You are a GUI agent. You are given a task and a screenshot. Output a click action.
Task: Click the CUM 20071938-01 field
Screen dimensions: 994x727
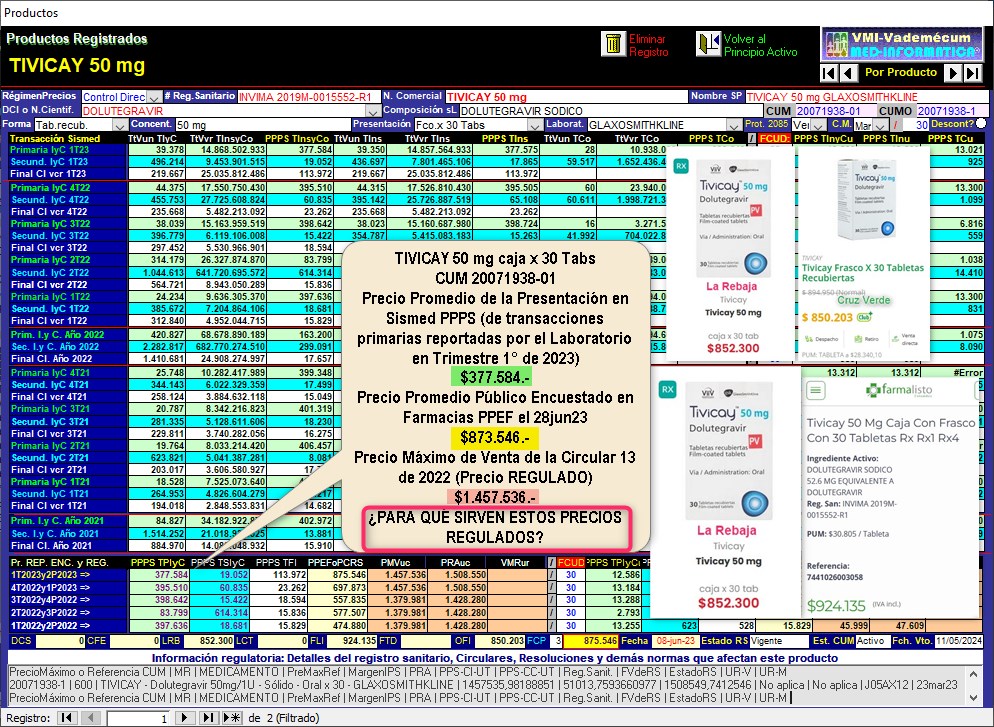click(836, 111)
